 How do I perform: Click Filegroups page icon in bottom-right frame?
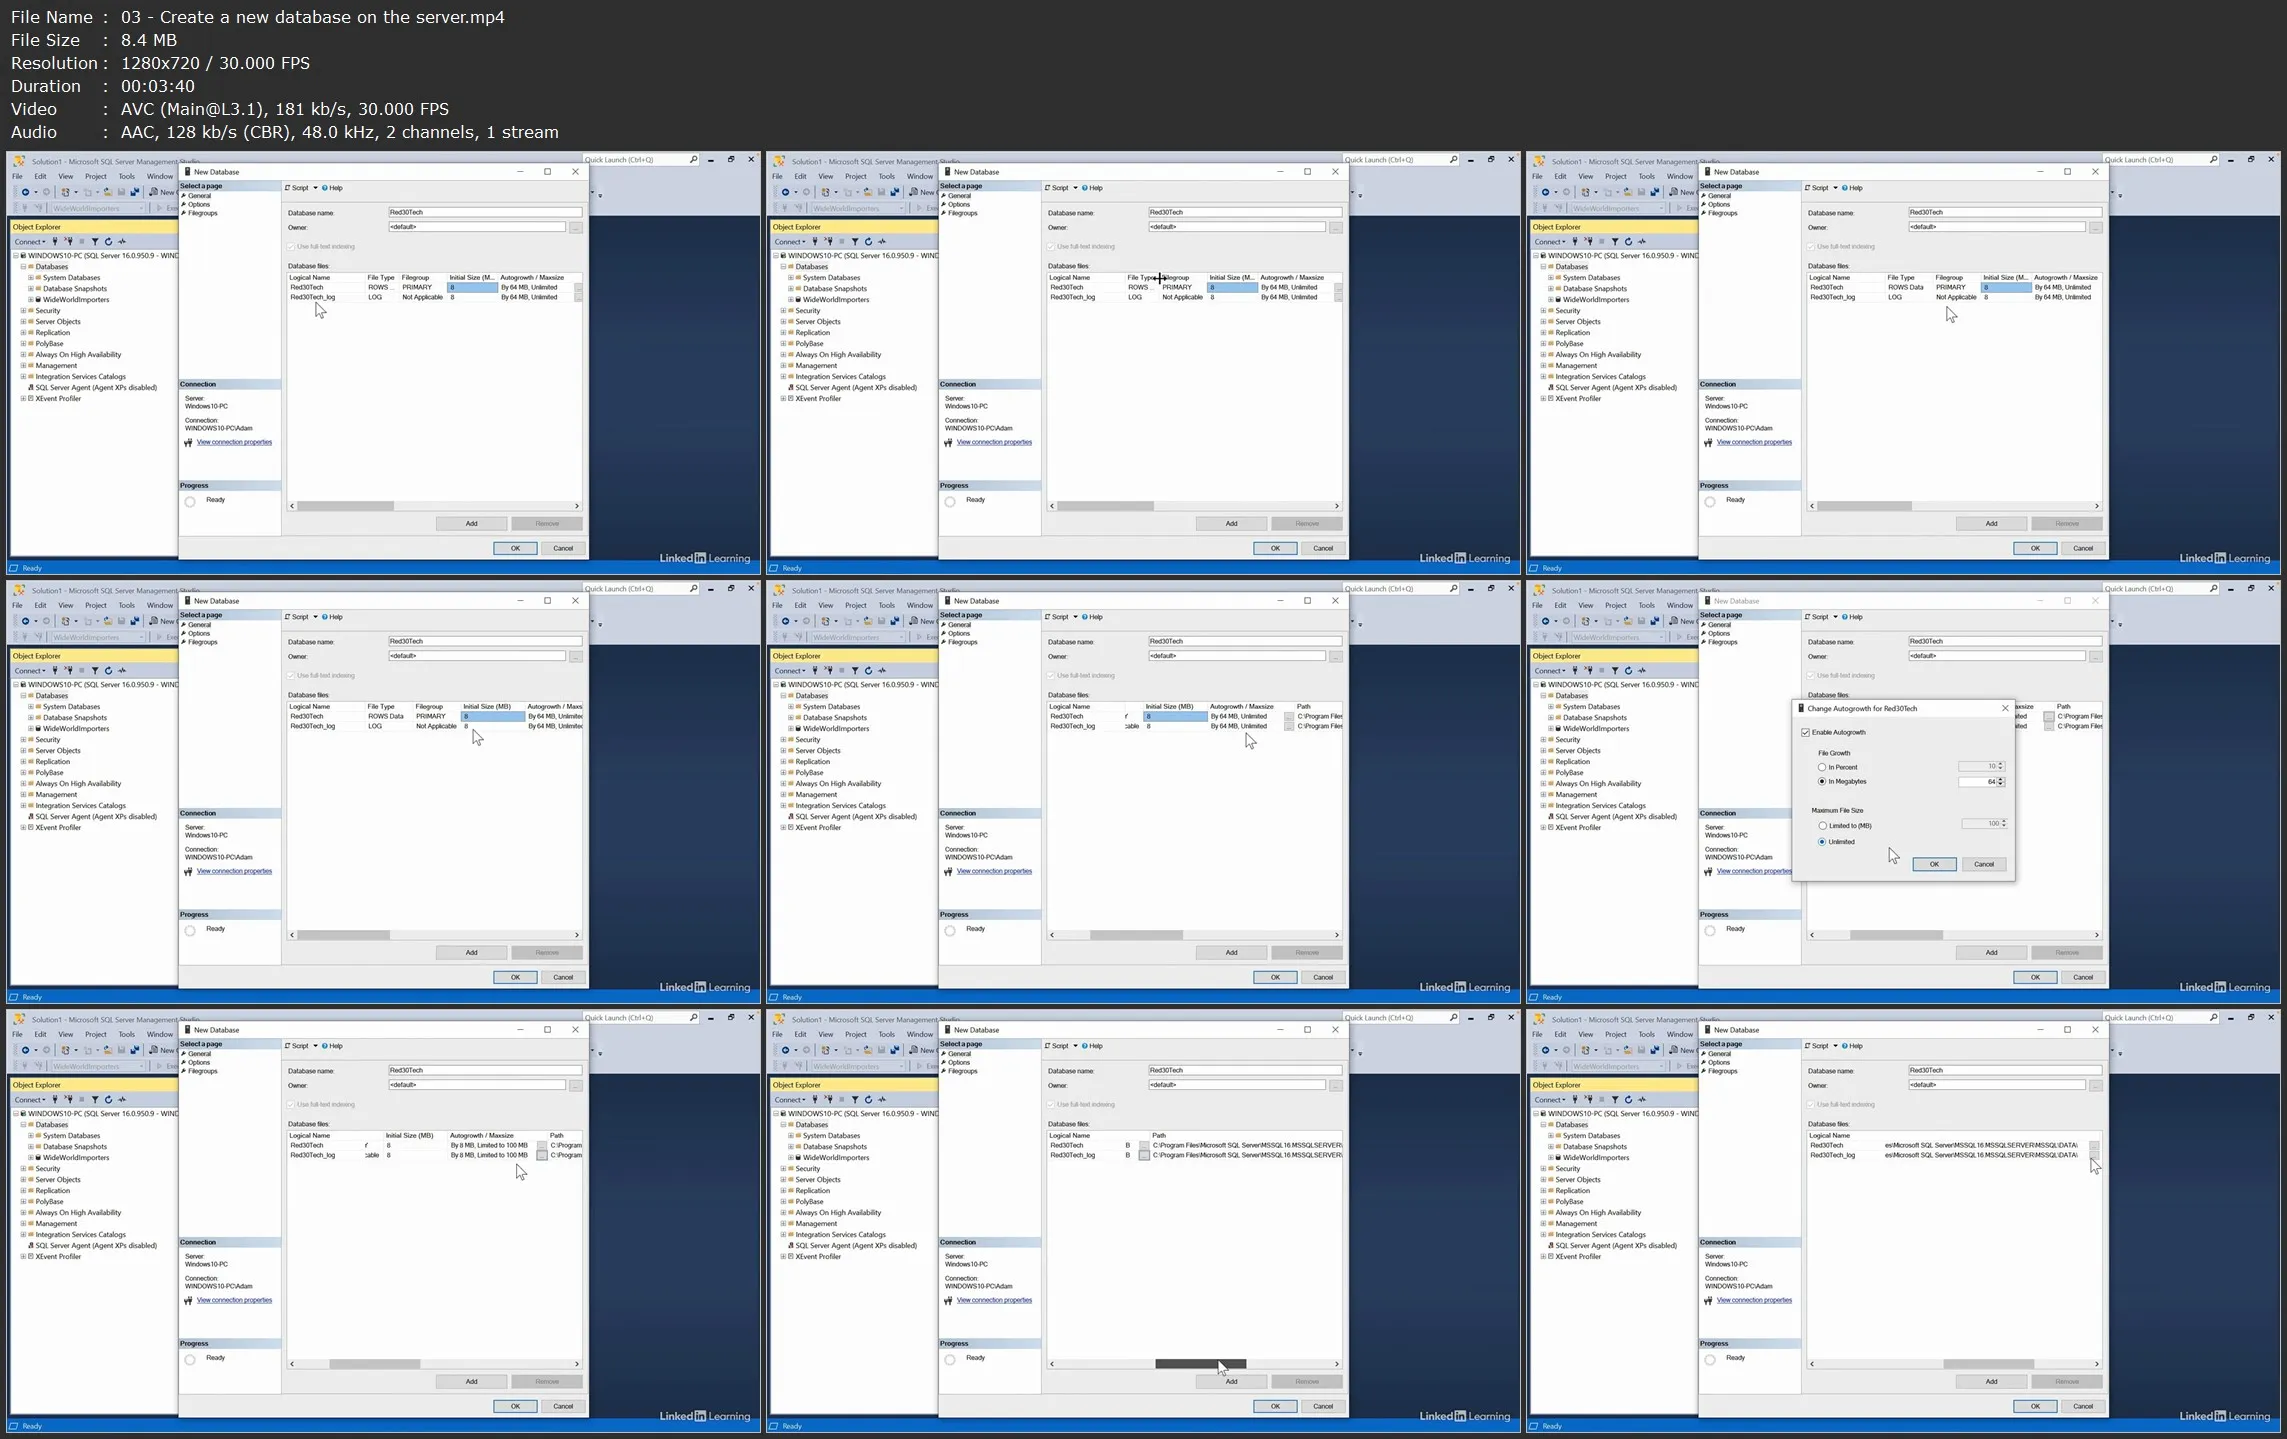(x=1703, y=1071)
